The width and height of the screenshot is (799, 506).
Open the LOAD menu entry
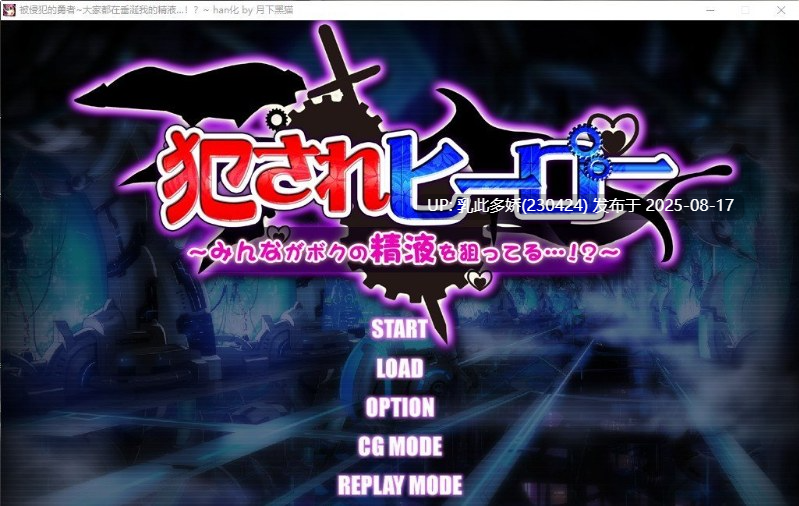tap(400, 368)
